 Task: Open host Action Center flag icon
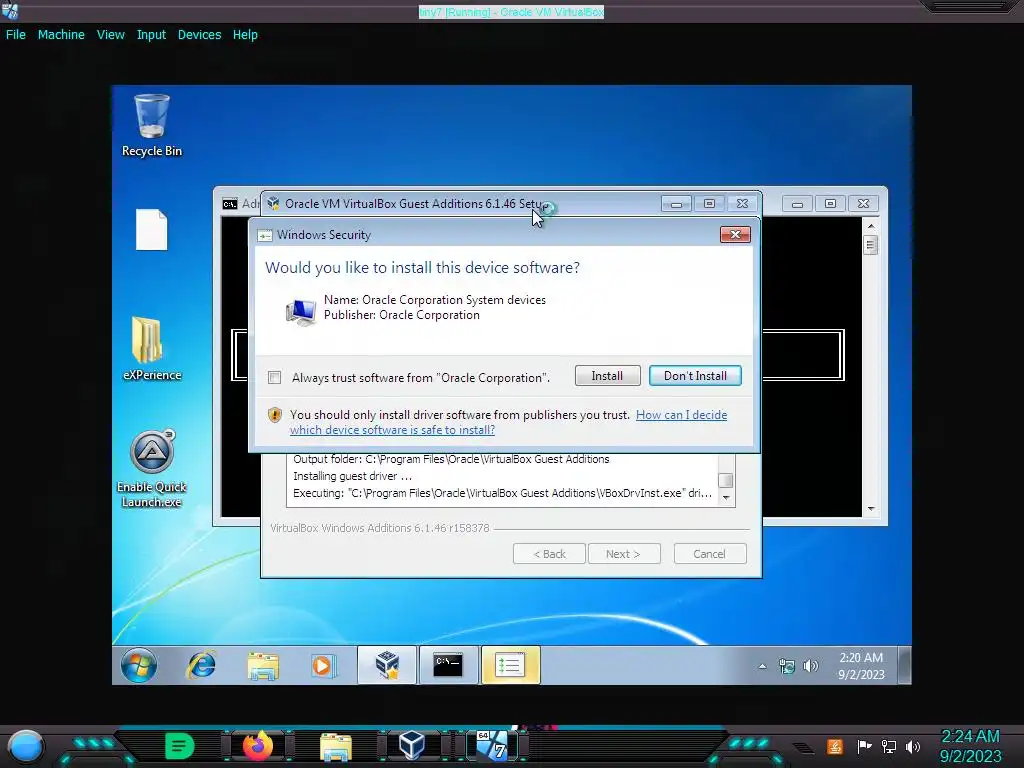[x=864, y=746]
